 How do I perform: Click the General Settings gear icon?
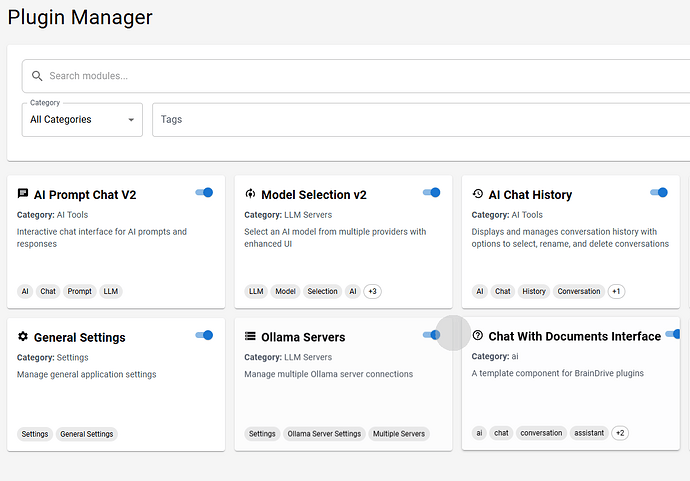coord(23,337)
